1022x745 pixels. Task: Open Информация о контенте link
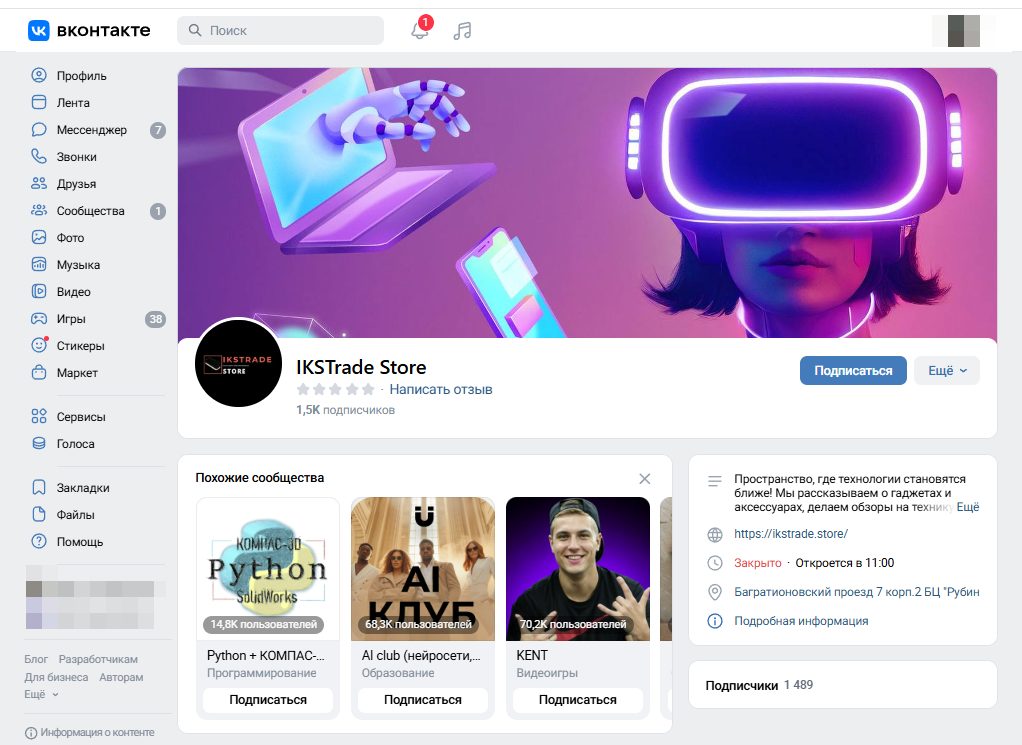click(90, 733)
